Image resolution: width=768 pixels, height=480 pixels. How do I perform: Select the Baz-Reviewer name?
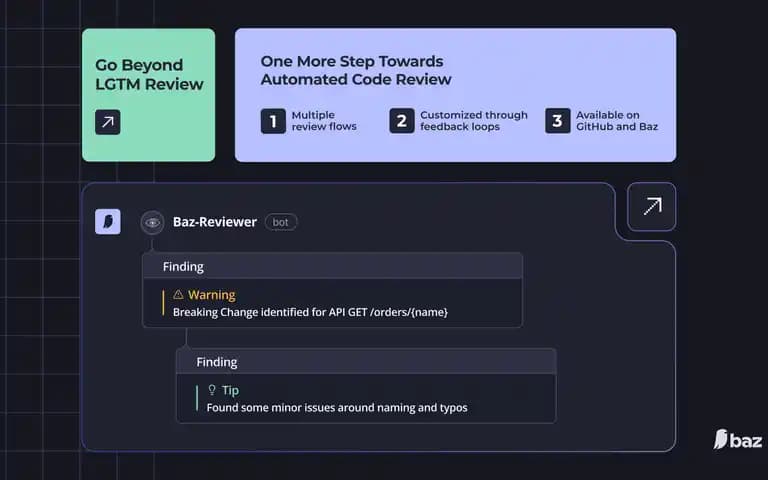215,222
